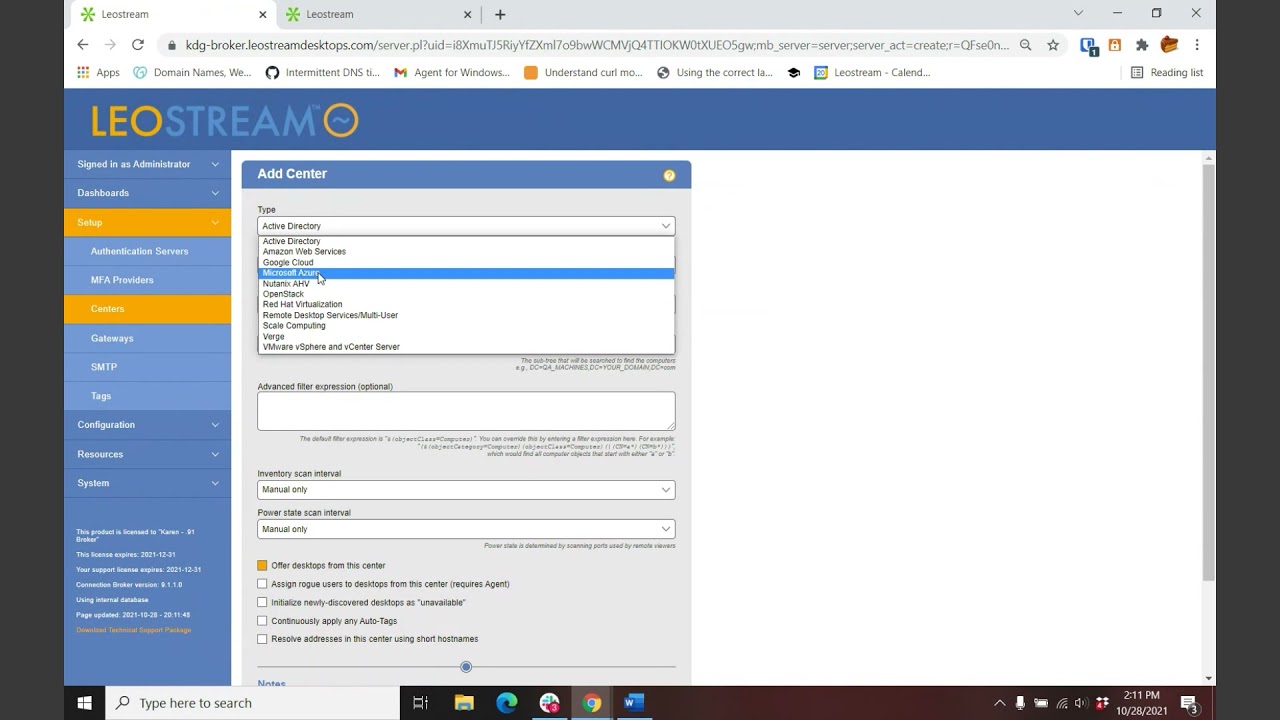Select OpenStack option
1280x720 pixels.
466,295
